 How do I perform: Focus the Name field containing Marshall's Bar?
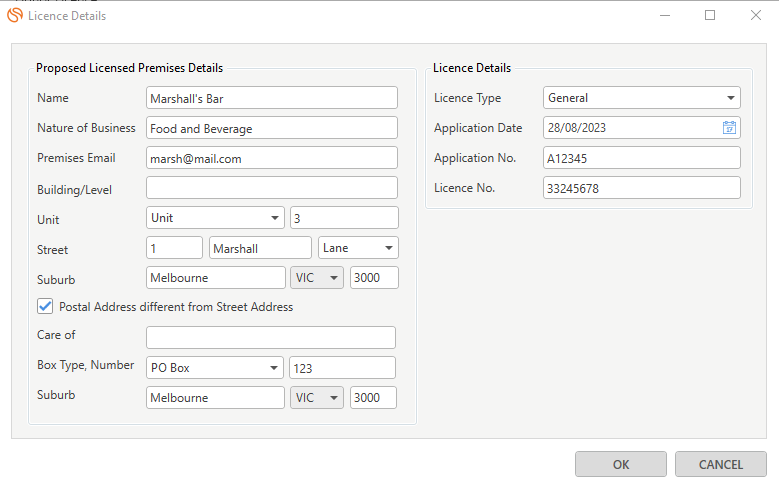click(272, 98)
